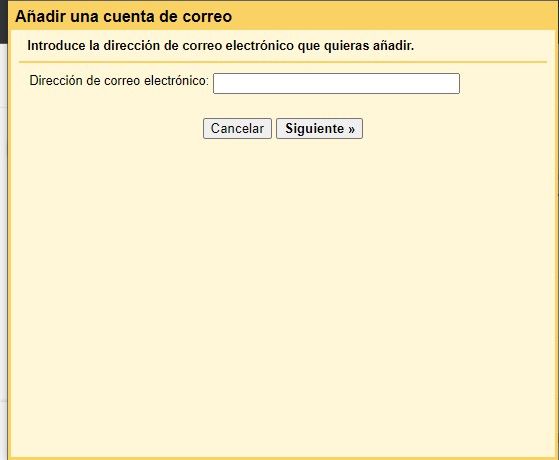Viewport: 559px width, 460px height.
Task: Click the '»' arrow on the Siguiente button
Action: pos(352,129)
